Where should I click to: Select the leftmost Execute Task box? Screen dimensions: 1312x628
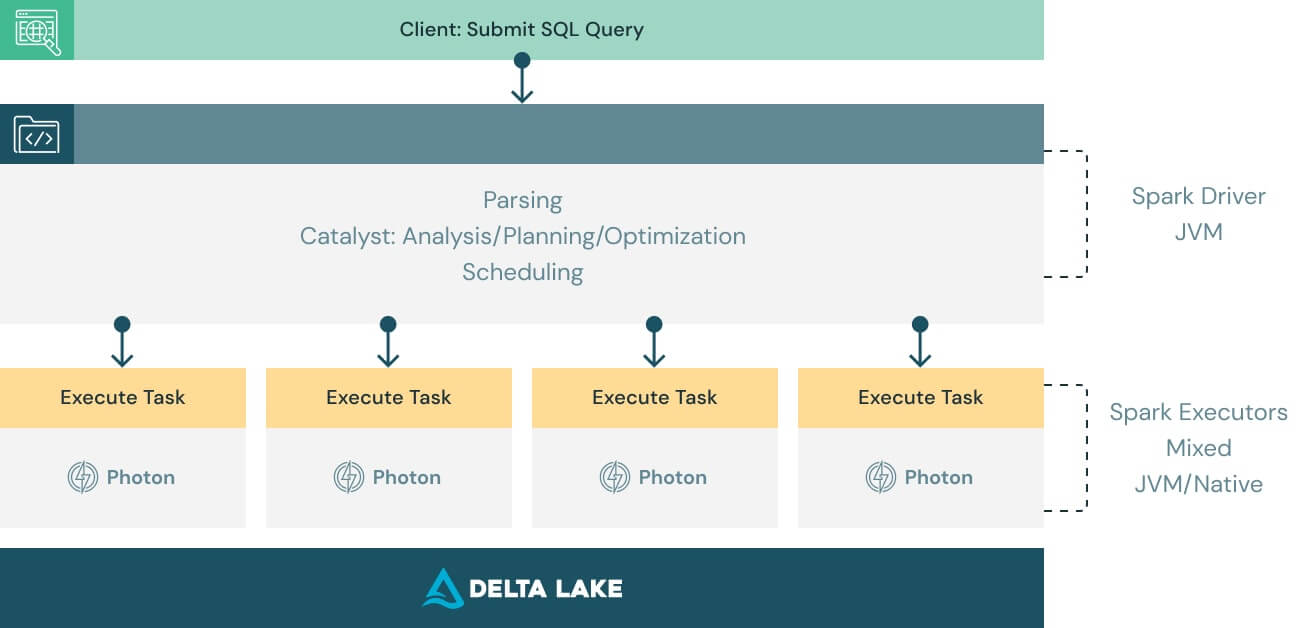point(123,397)
